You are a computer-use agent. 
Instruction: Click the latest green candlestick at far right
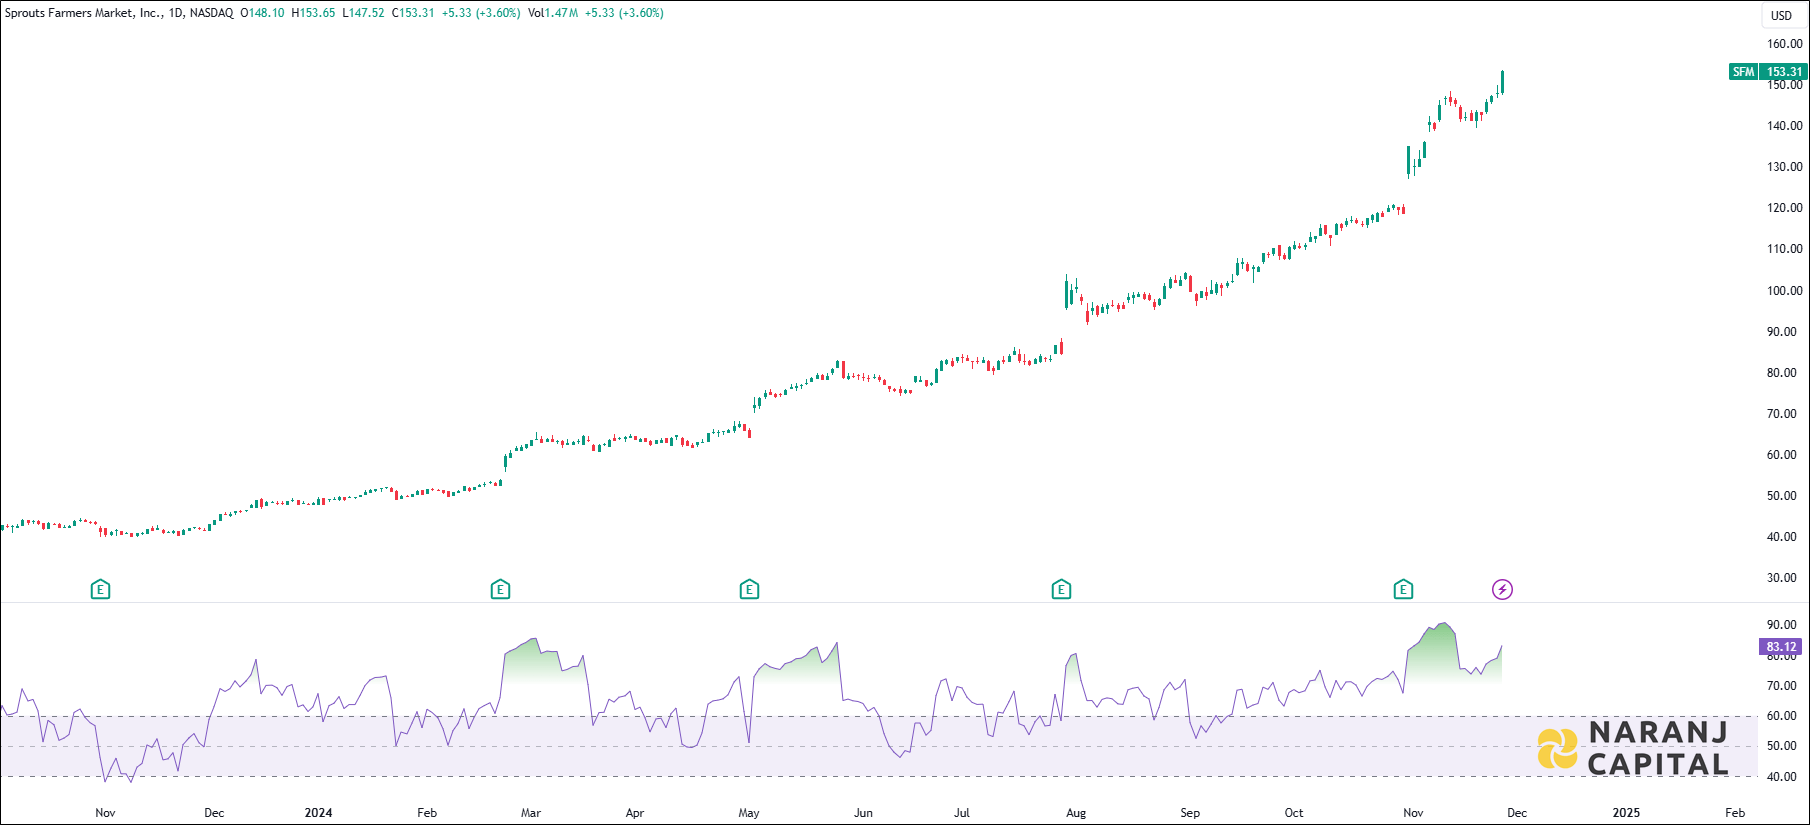pyautogui.click(x=1502, y=82)
